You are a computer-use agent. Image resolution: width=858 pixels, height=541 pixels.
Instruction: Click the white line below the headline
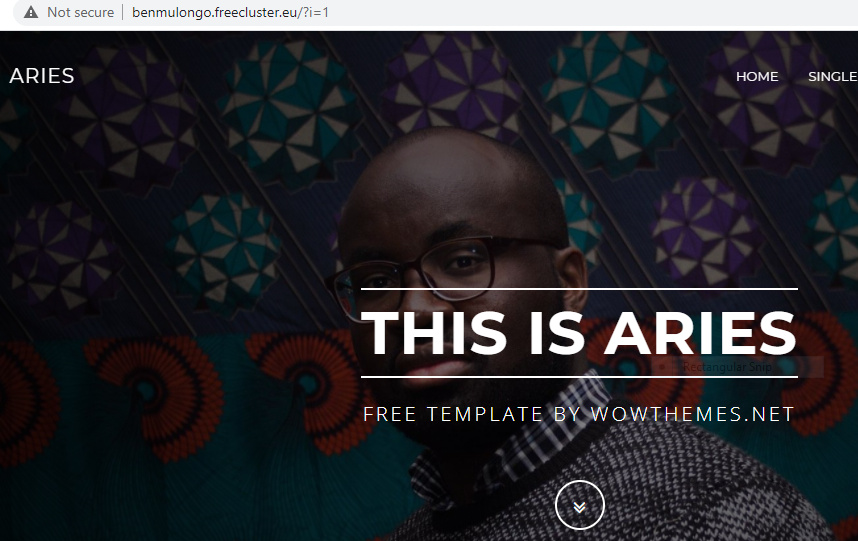579,377
